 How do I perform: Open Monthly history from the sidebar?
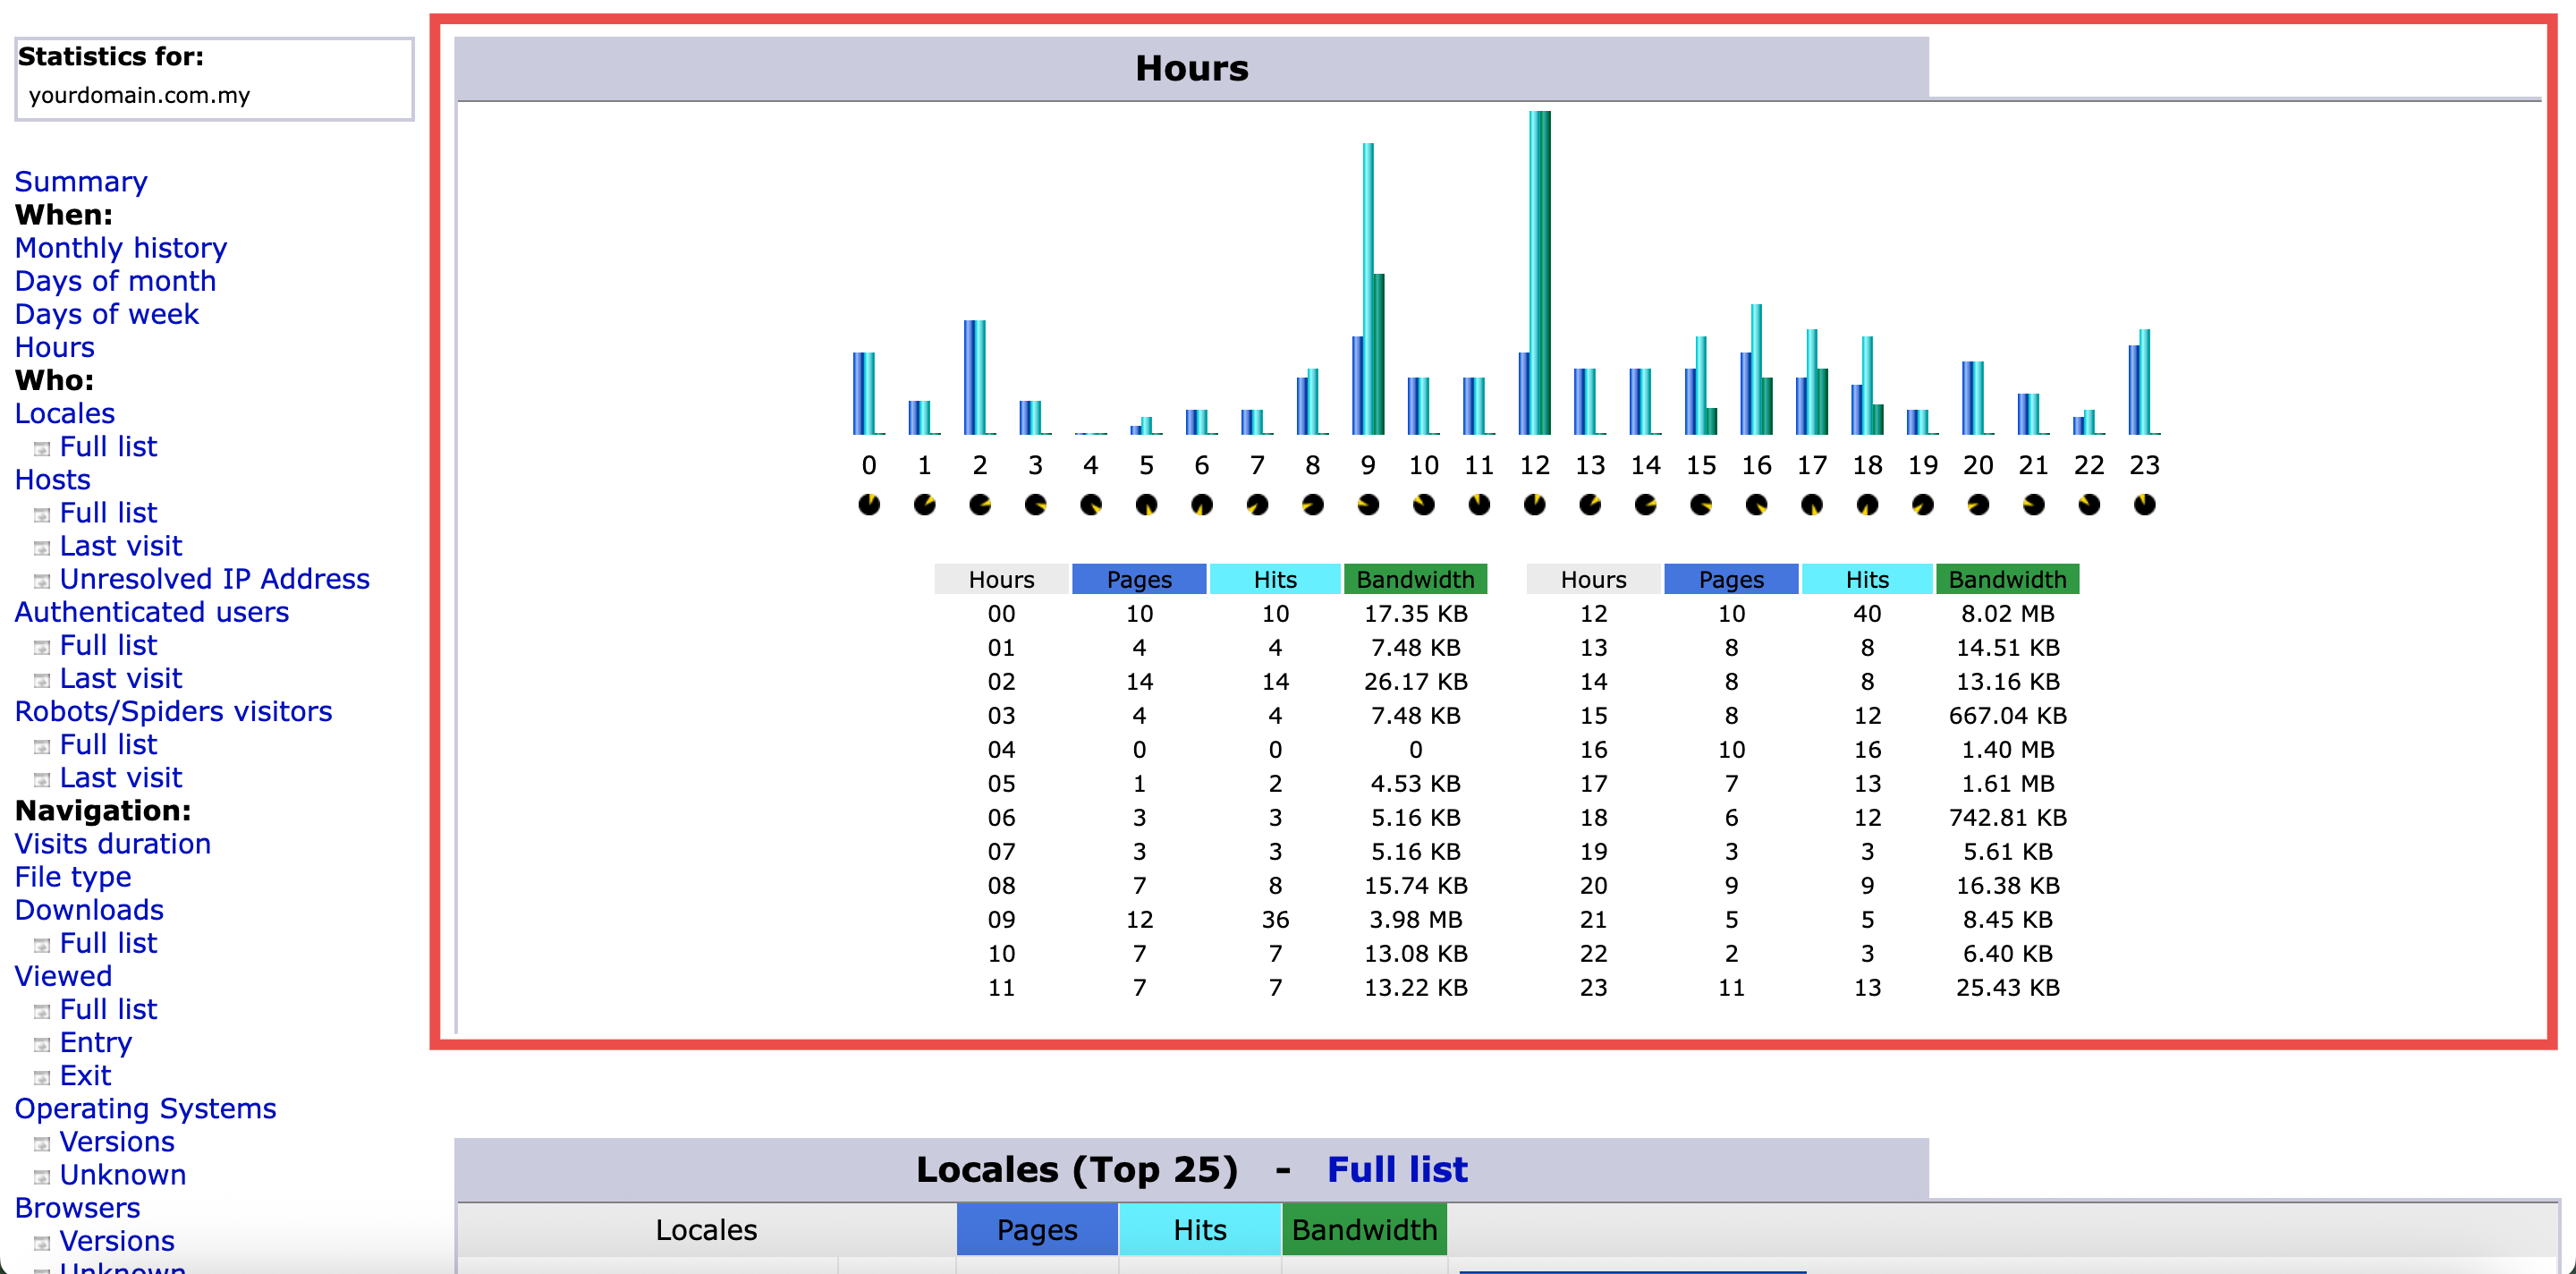click(x=120, y=247)
